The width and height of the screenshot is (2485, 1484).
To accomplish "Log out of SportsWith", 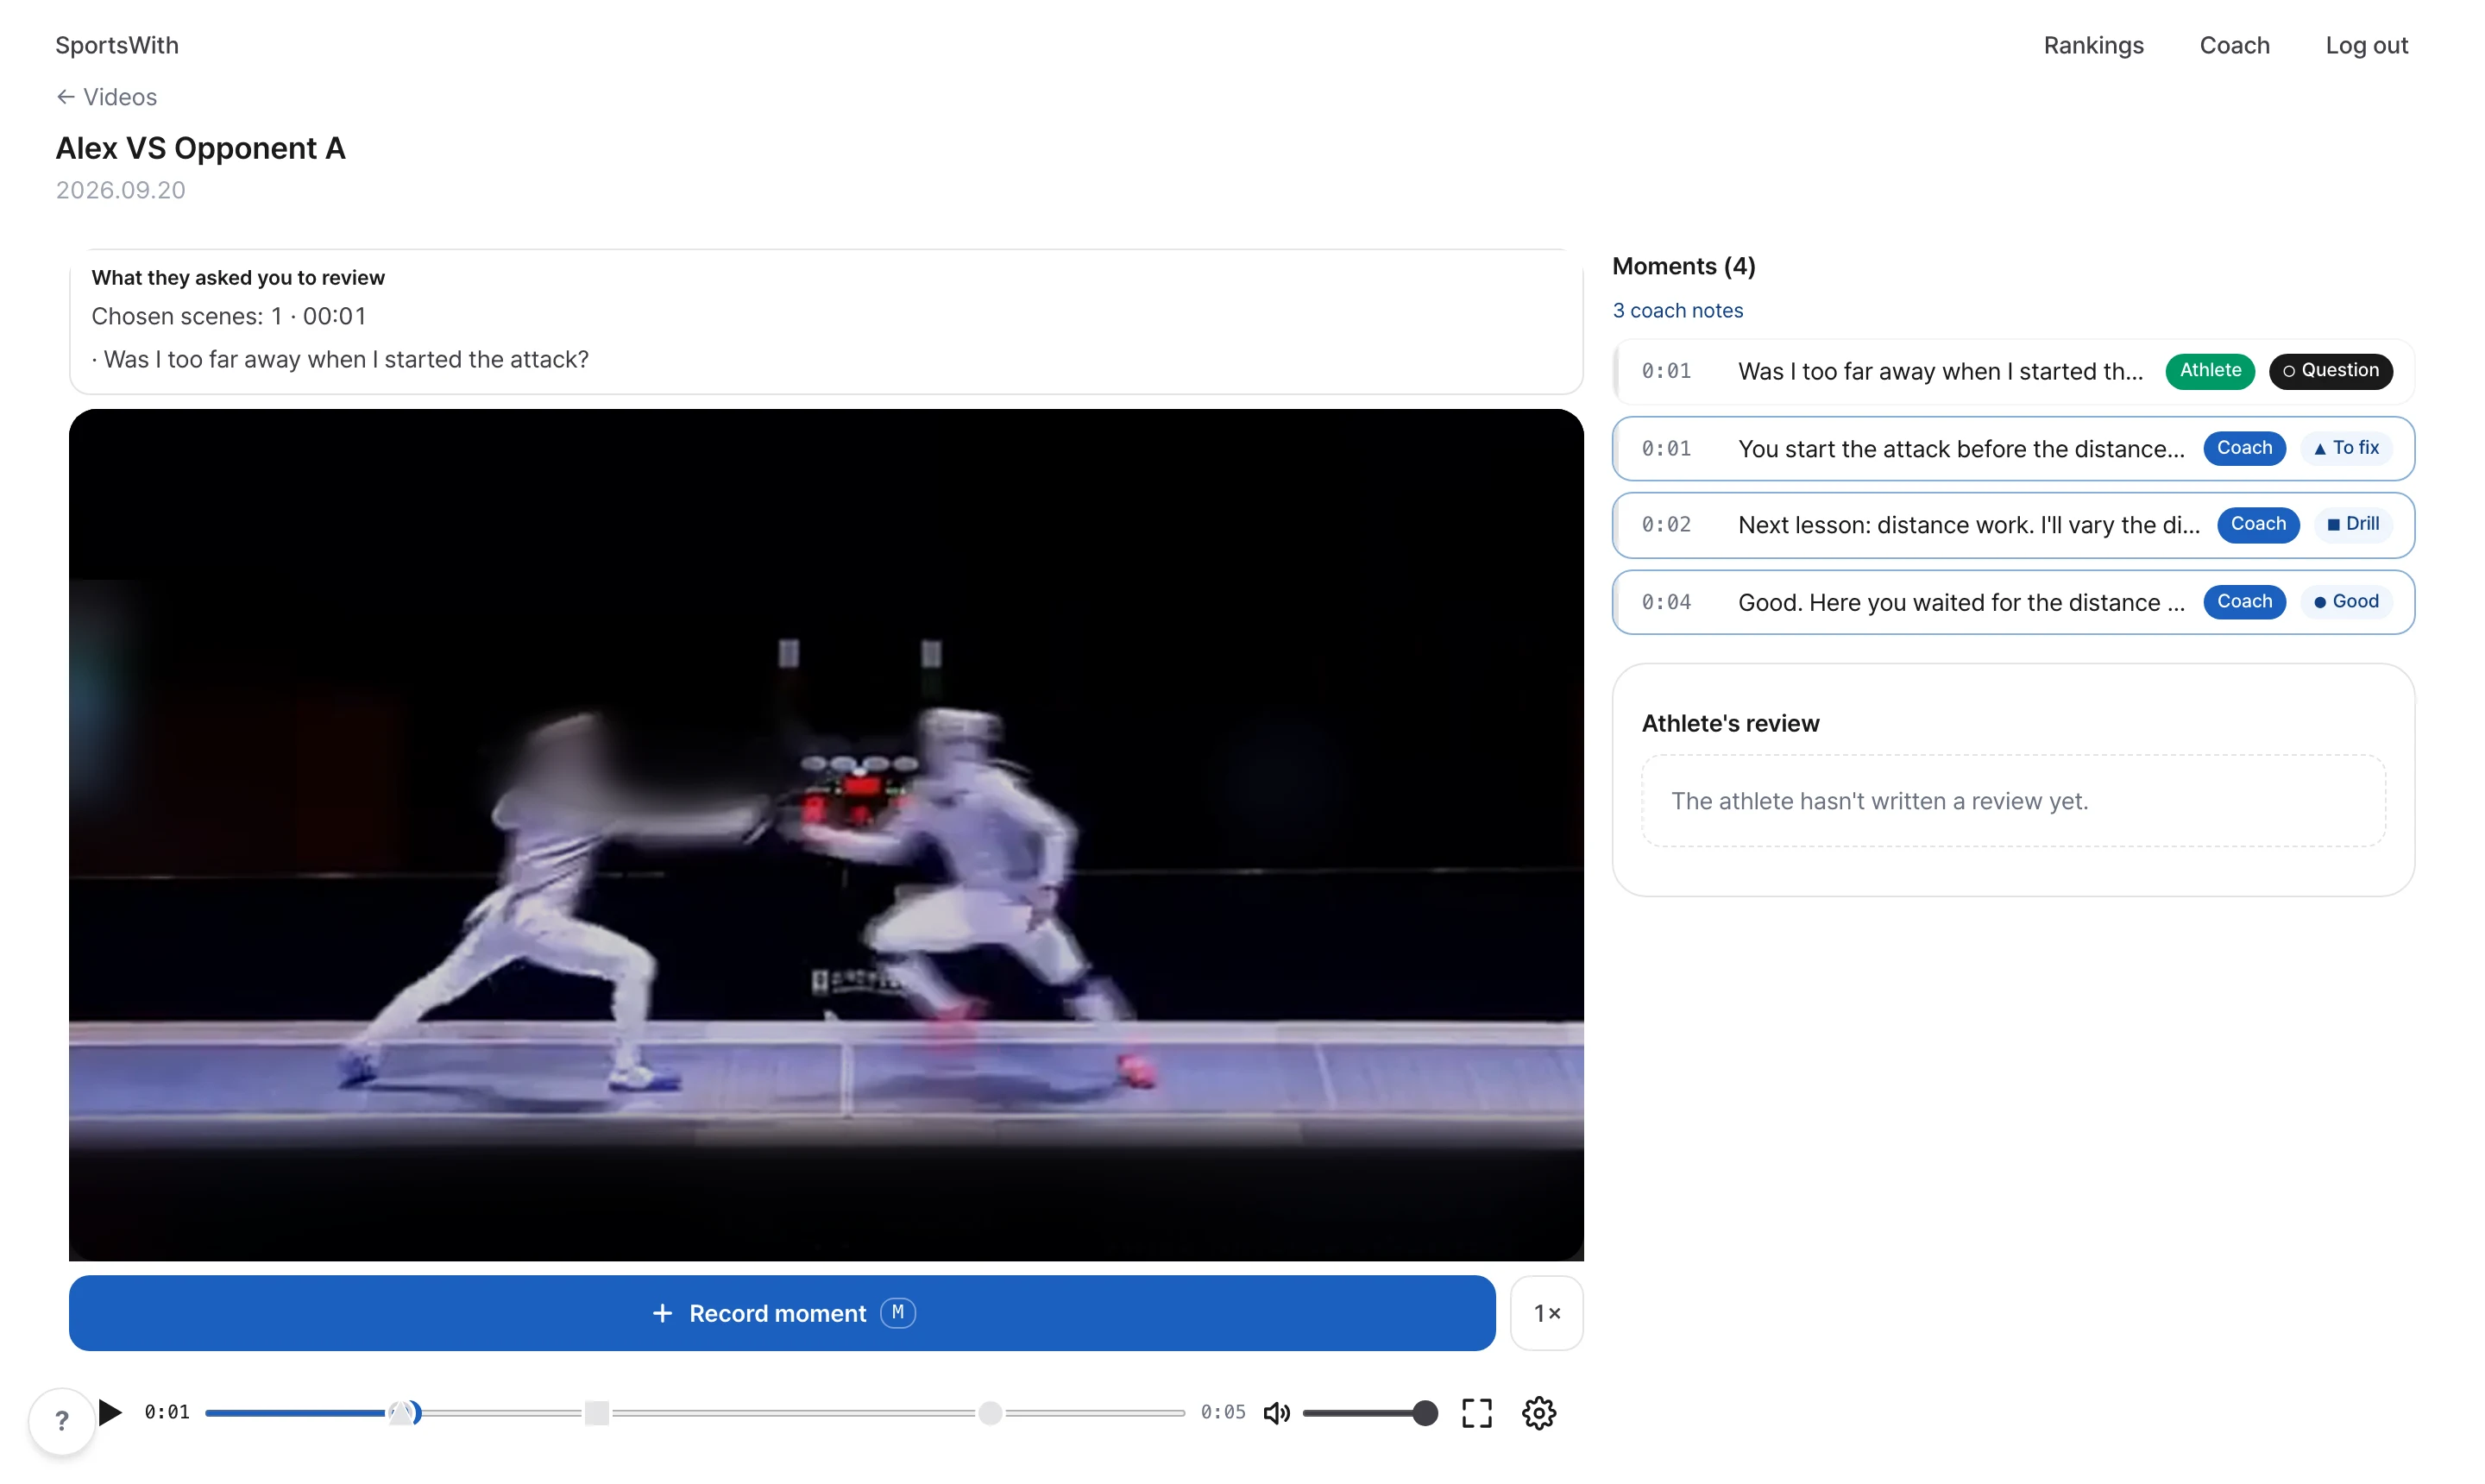I will pyautogui.click(x=2366, y=45).
